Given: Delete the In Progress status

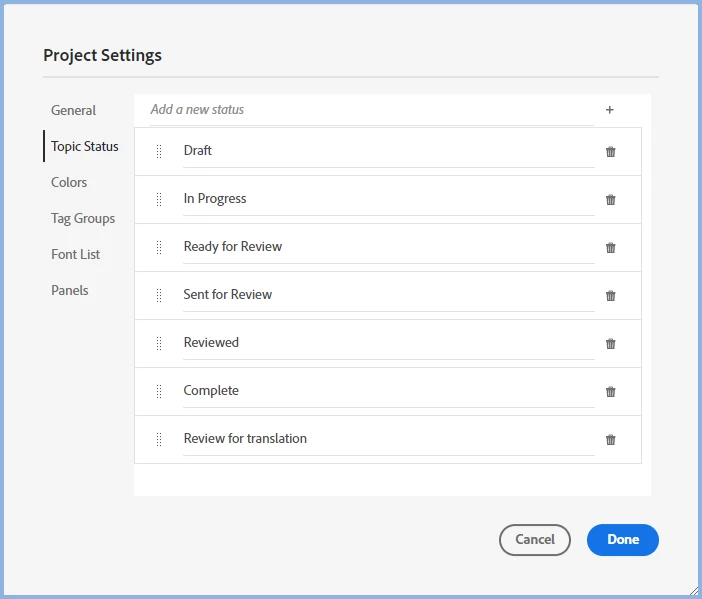Looking at the screenshot, I should (x=611, y=200).
